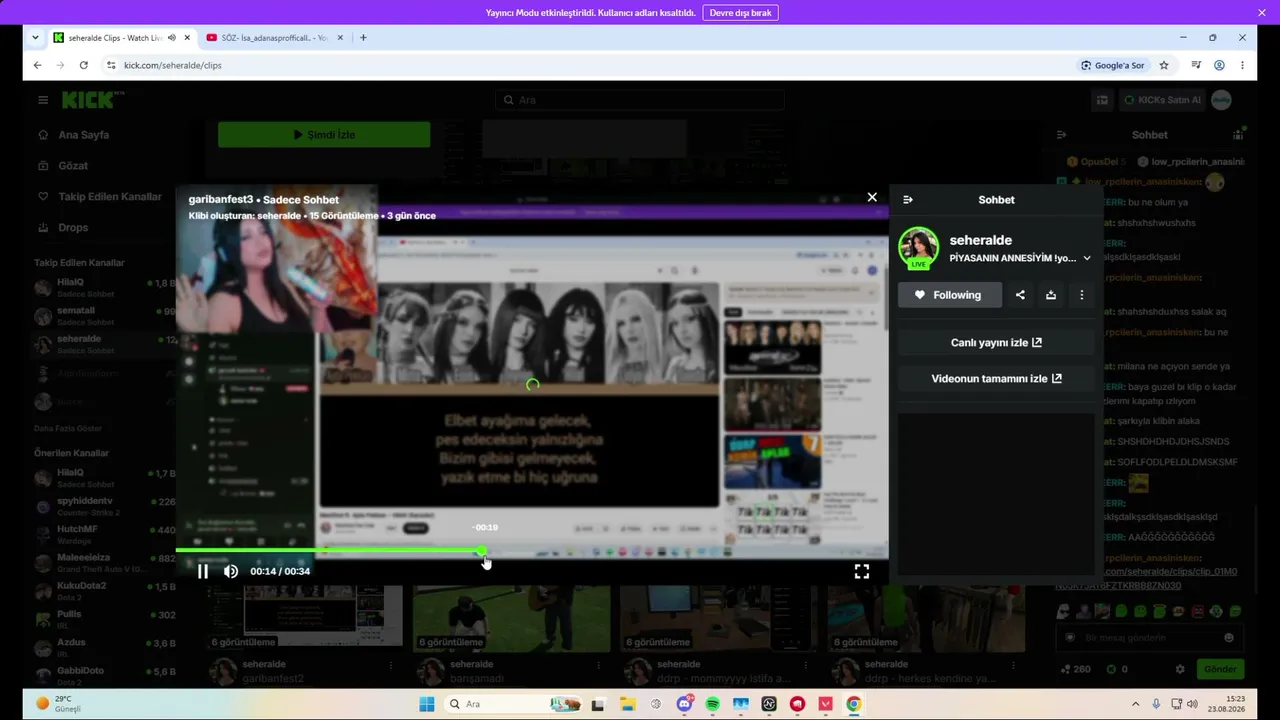Show hidden system tray icons
Screen dimensions: 1280x720
(x=1135, y=704)
